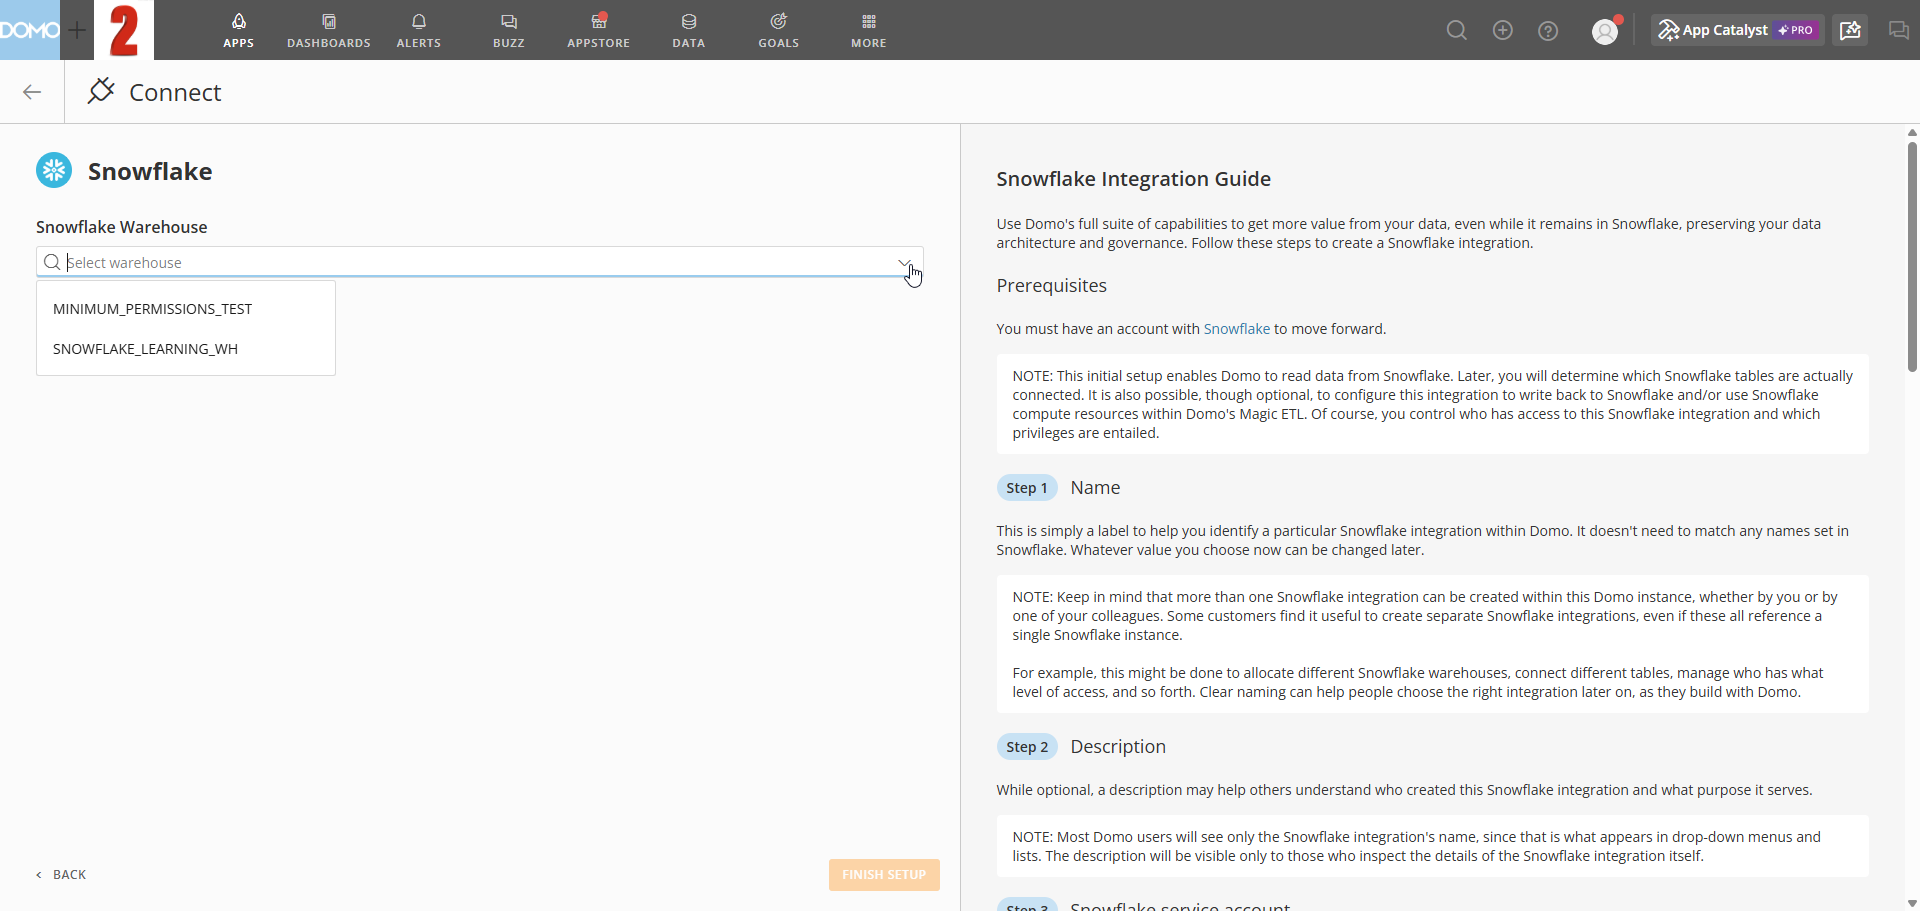This screenshot has height=911, width=1920.
Task: Open the Buzz conversation panel icon
Action: click(1898, 30)
